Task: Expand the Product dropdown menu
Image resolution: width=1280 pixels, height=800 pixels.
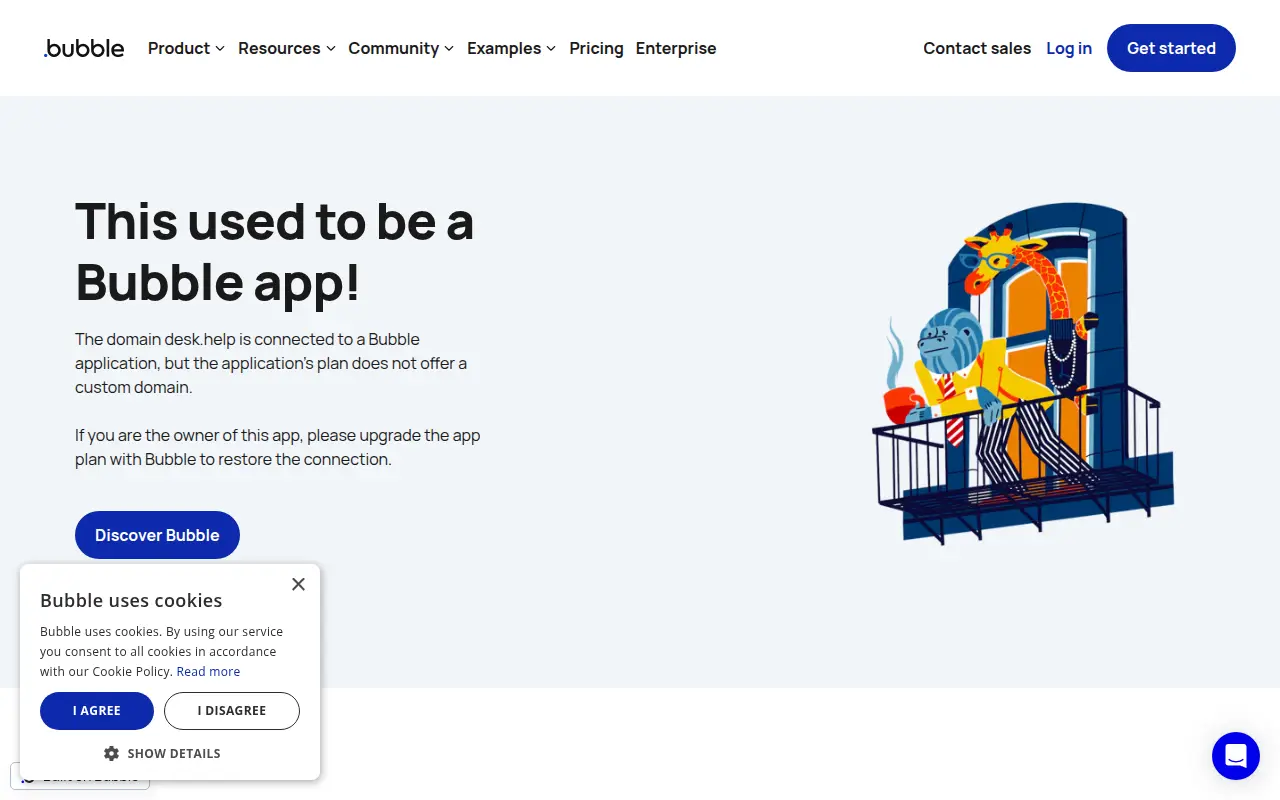Action: point(186,48)
